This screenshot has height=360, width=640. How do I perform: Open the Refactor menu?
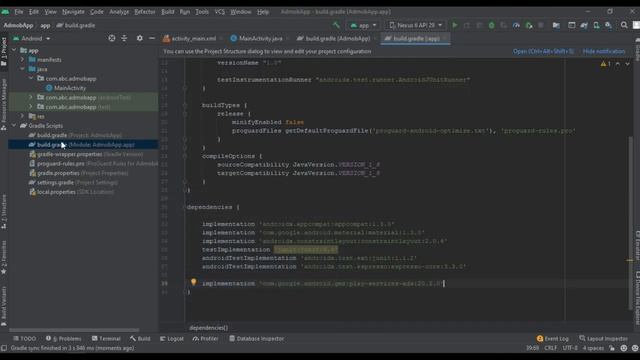click(x=144, y=12)
